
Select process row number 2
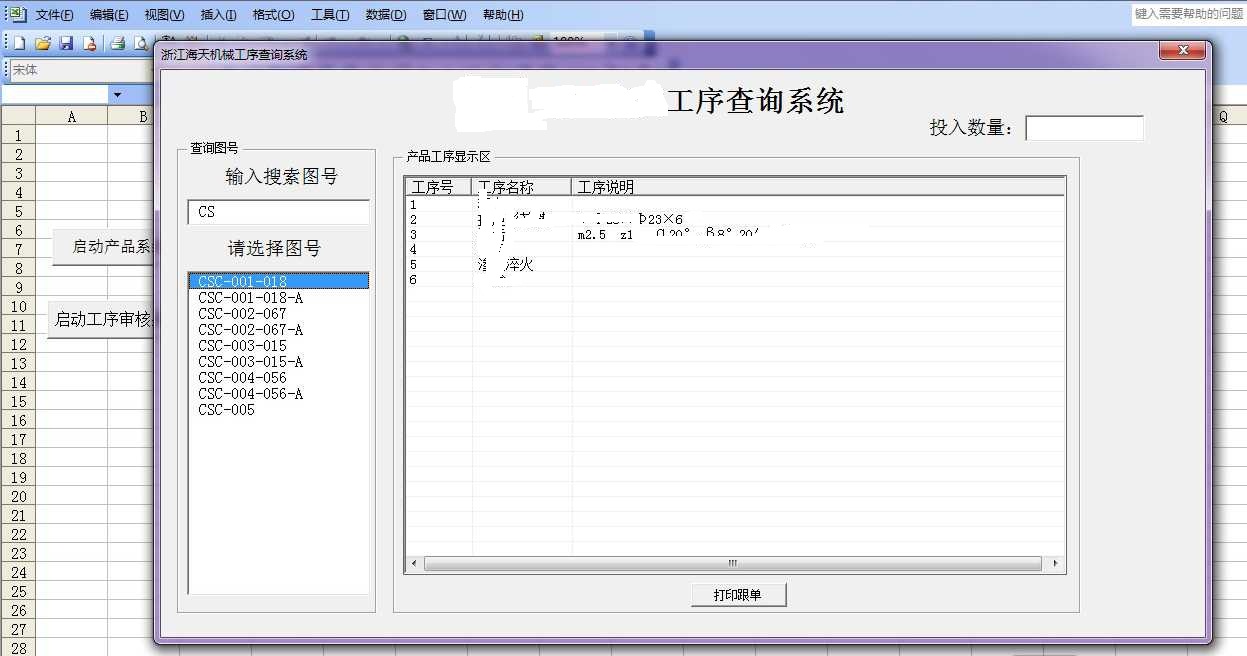(x=735, y=219)
